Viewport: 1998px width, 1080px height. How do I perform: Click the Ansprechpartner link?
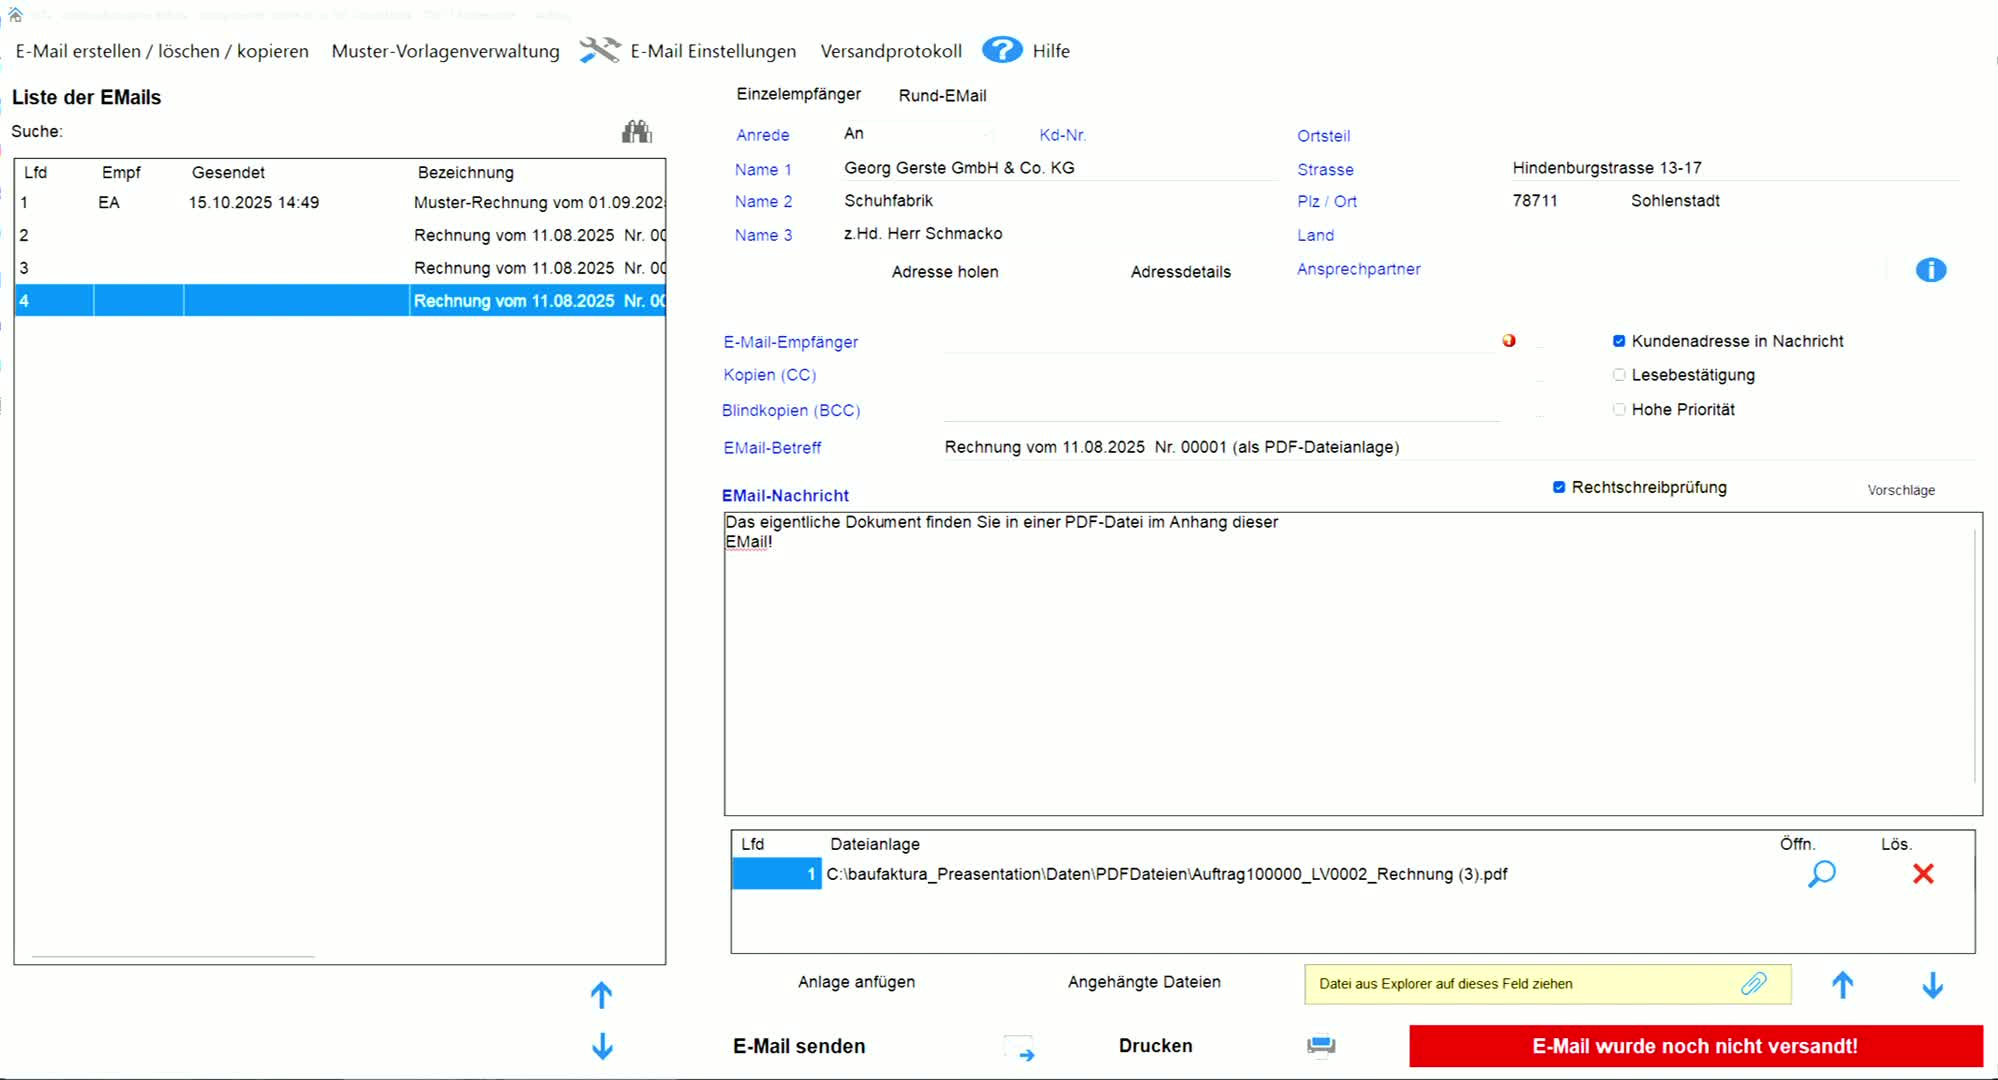pos(1358,269)
